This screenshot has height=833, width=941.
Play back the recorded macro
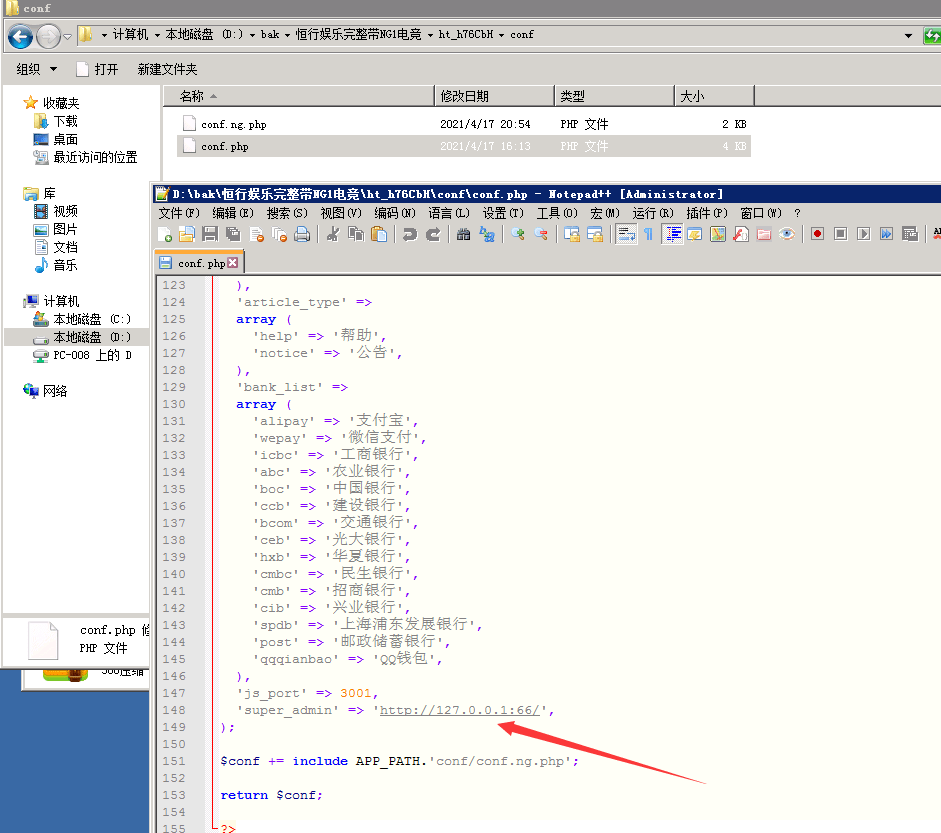point(864,234)
